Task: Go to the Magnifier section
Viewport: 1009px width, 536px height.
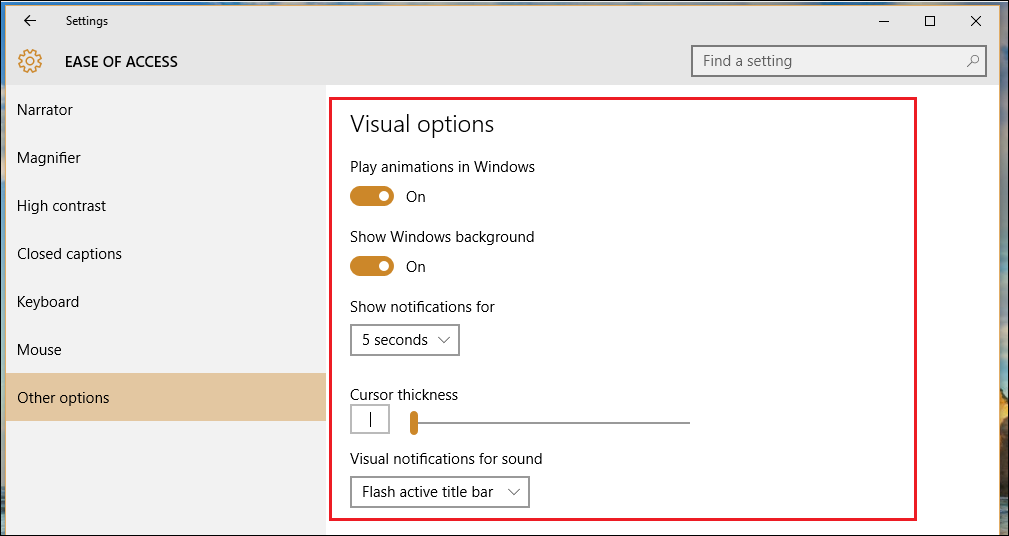Action: pyautogui.click(x=49, y=158)
